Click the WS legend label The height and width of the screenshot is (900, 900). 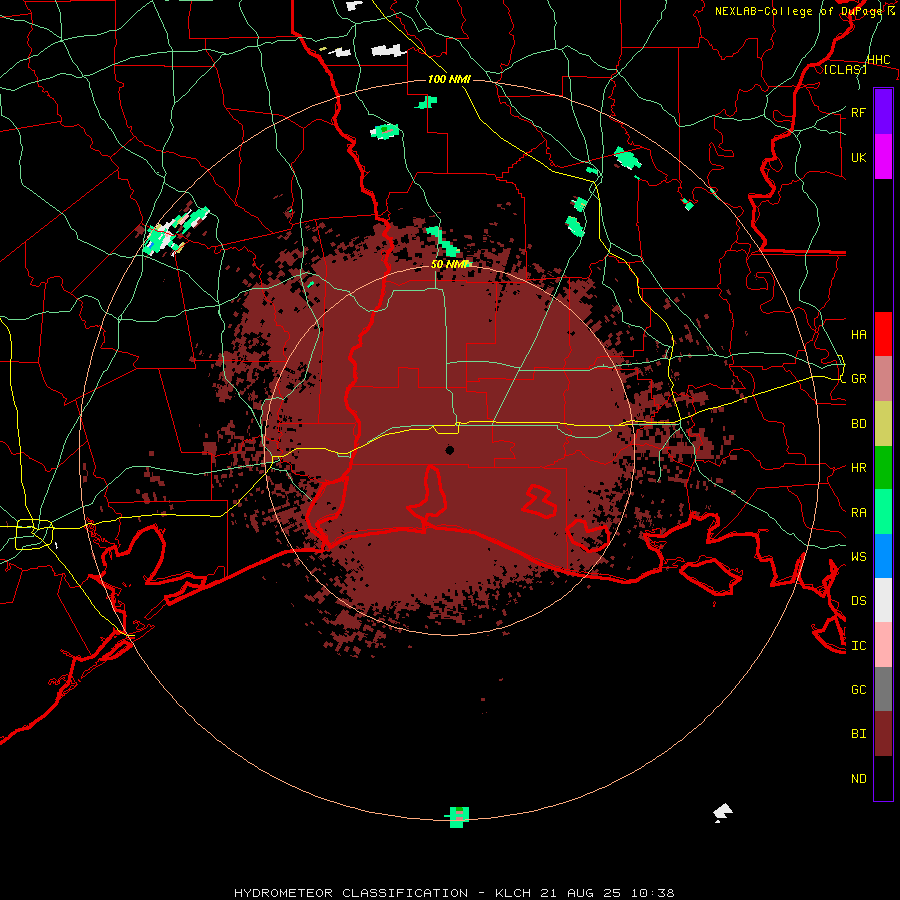tap(858, 557)
